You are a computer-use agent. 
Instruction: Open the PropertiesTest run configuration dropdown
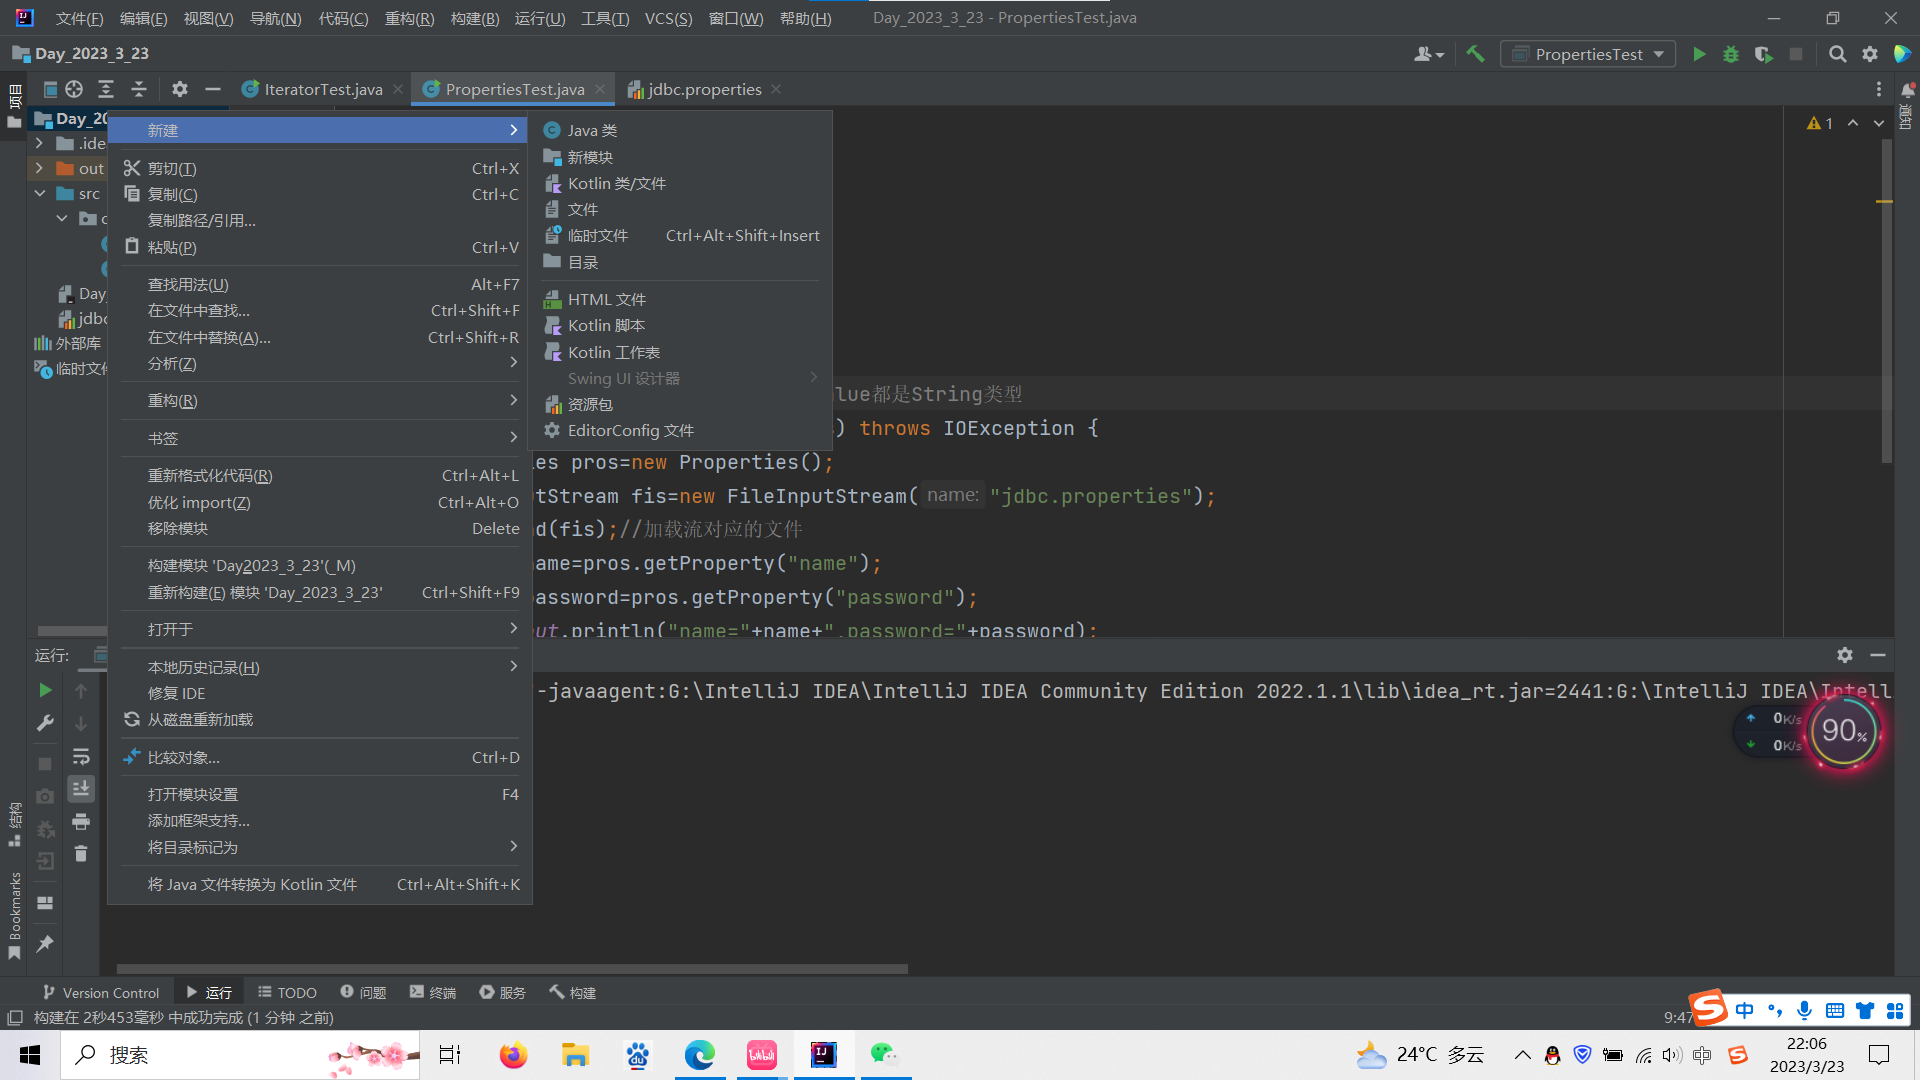1589,54
